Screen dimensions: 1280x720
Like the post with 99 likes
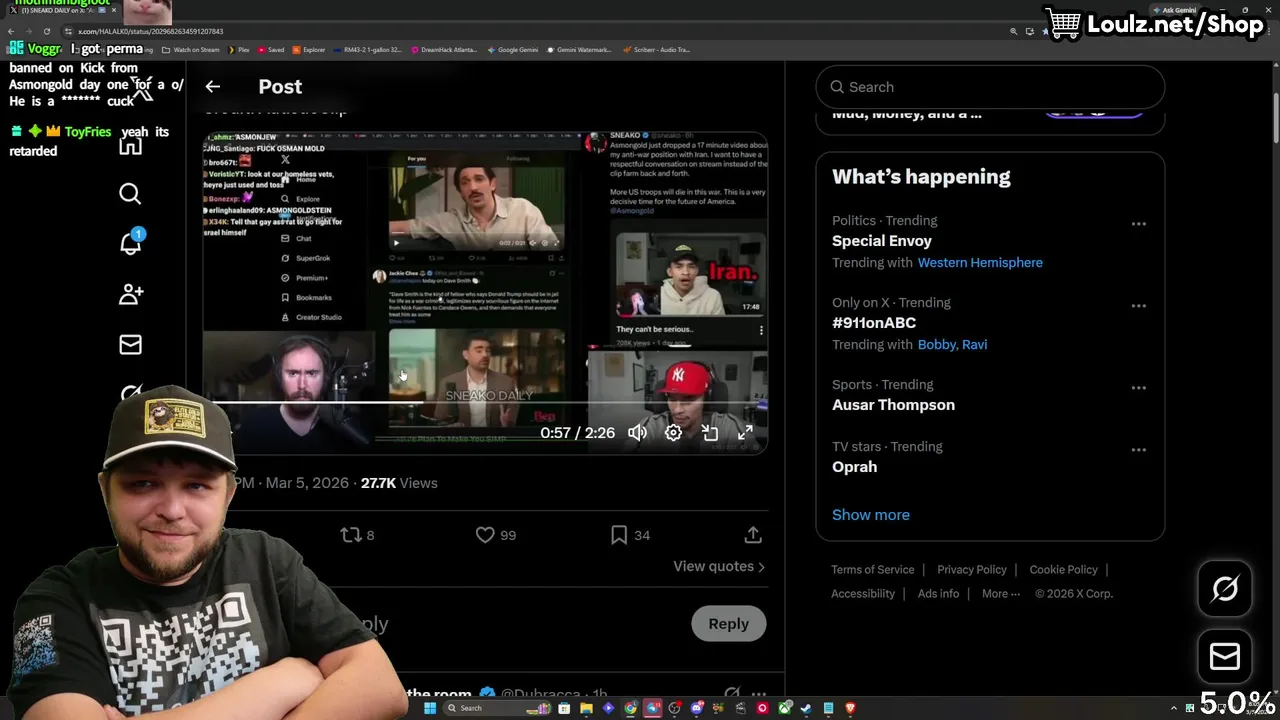(495, 535)
